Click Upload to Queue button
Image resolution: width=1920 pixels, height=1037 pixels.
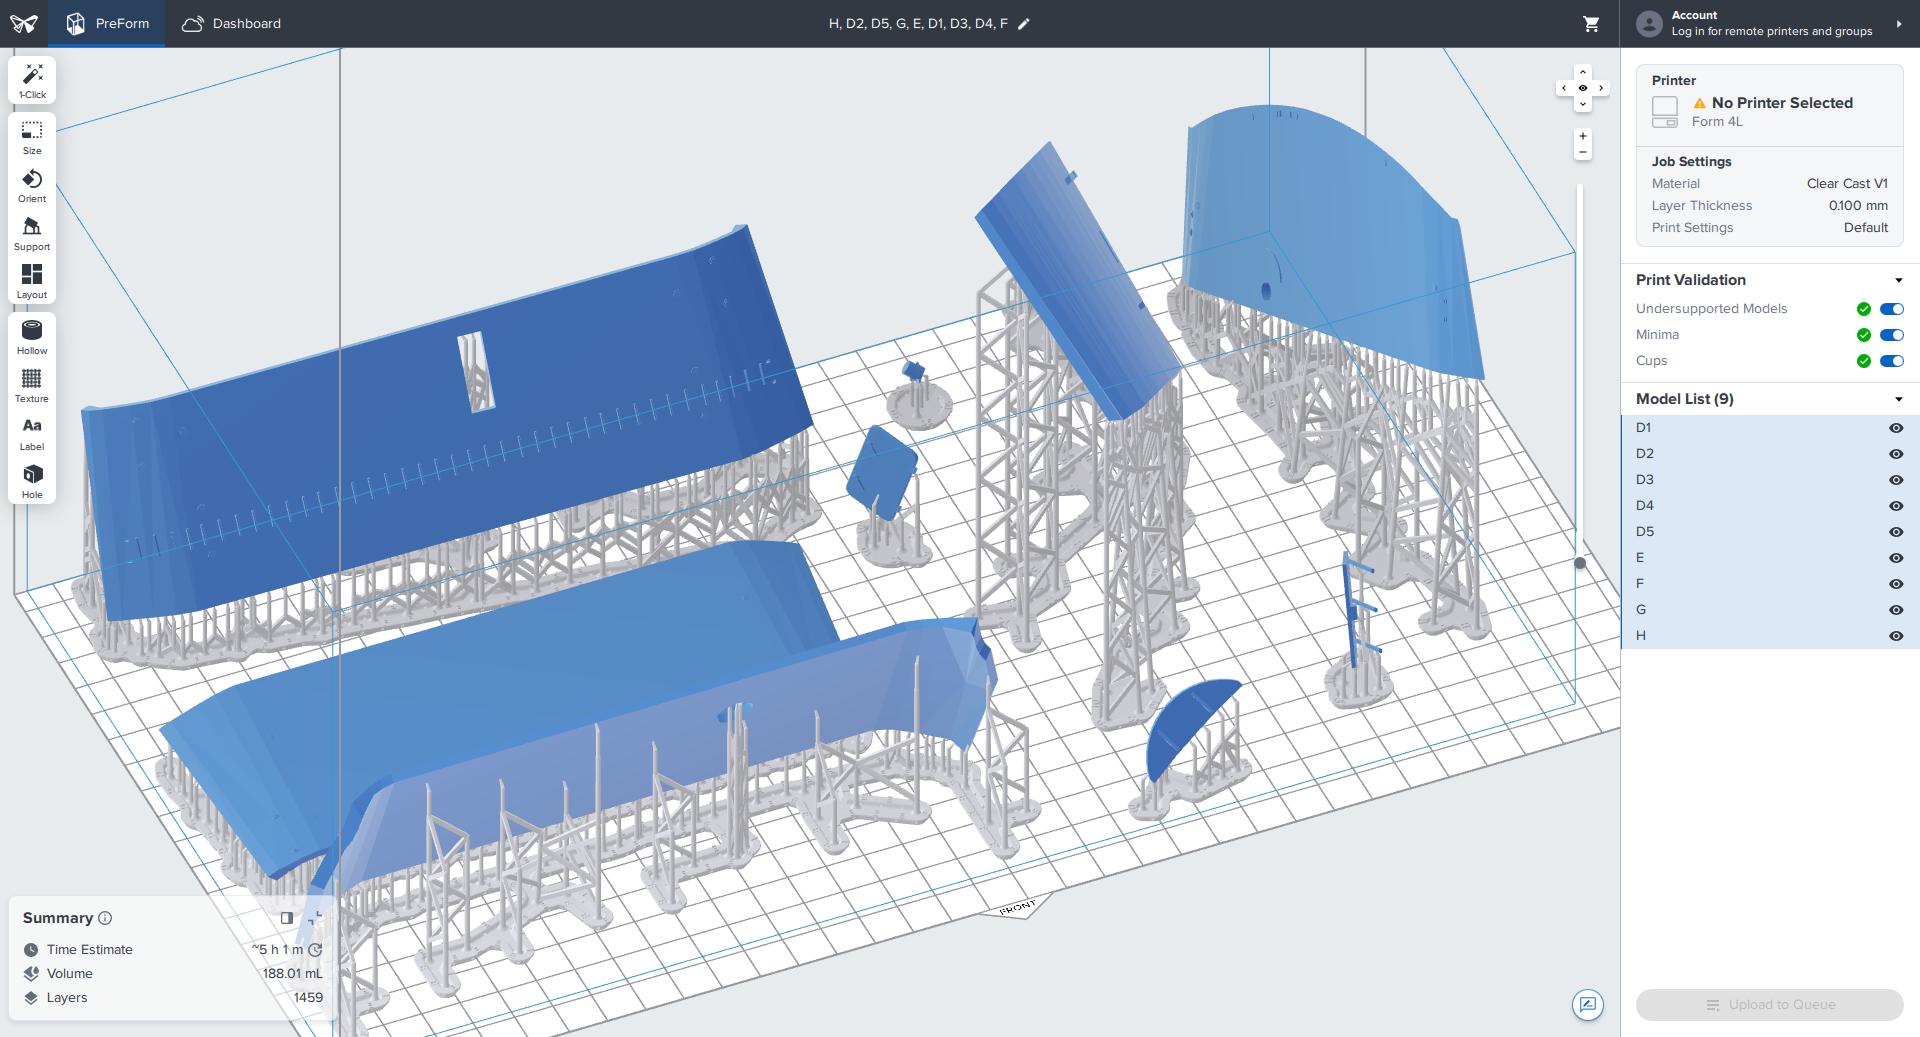tap(1769, 1005)
